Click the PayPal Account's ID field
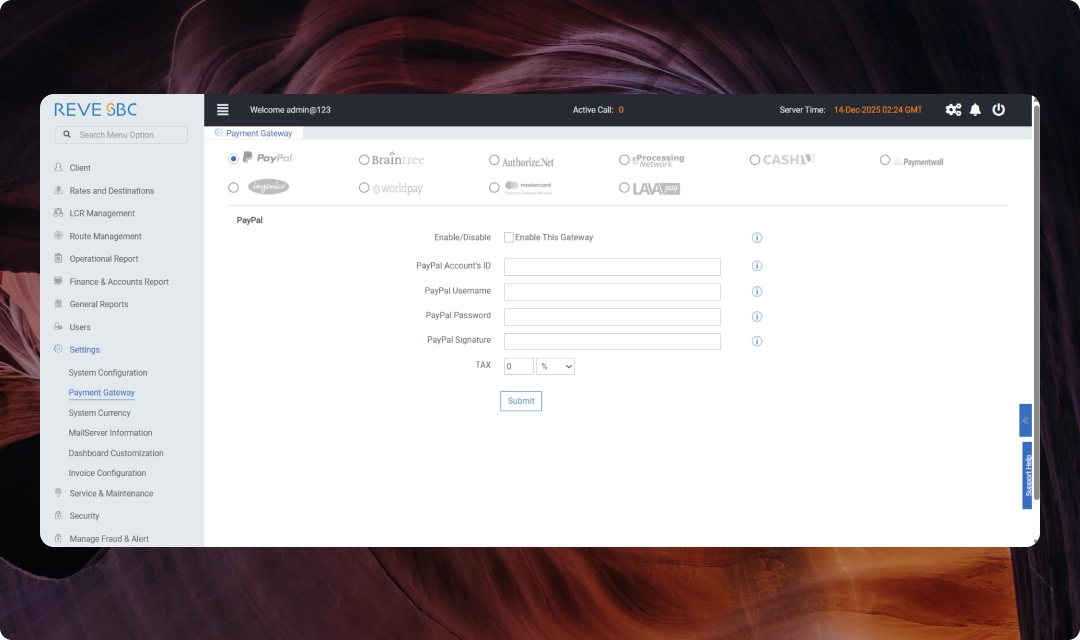Image resolution: width=1080 pixels, height=640 pixels. click(612, 267)
